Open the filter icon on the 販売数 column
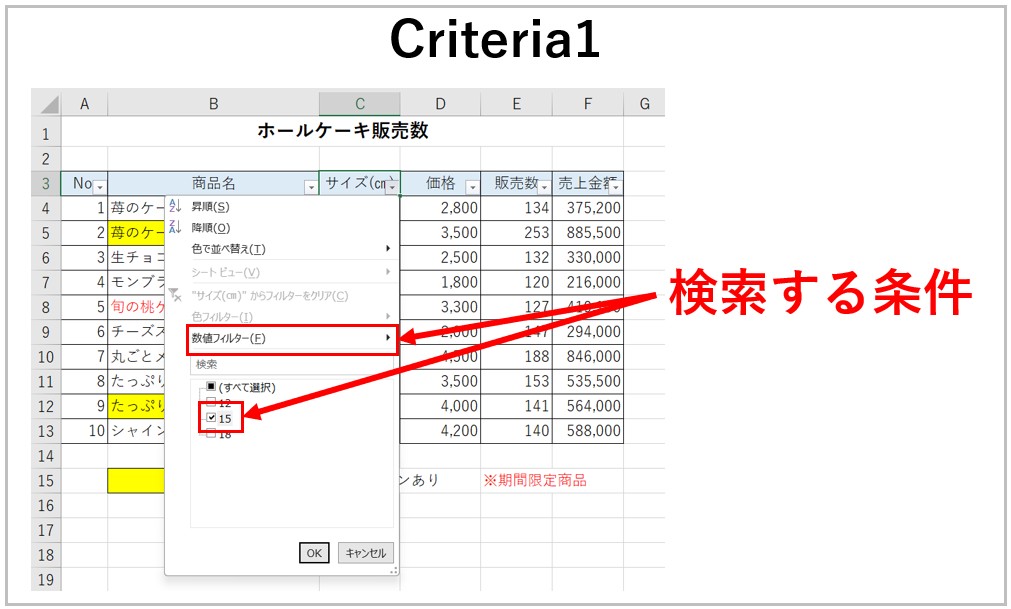The height and width of the screenshot is (609, 1011). [543, 185]
